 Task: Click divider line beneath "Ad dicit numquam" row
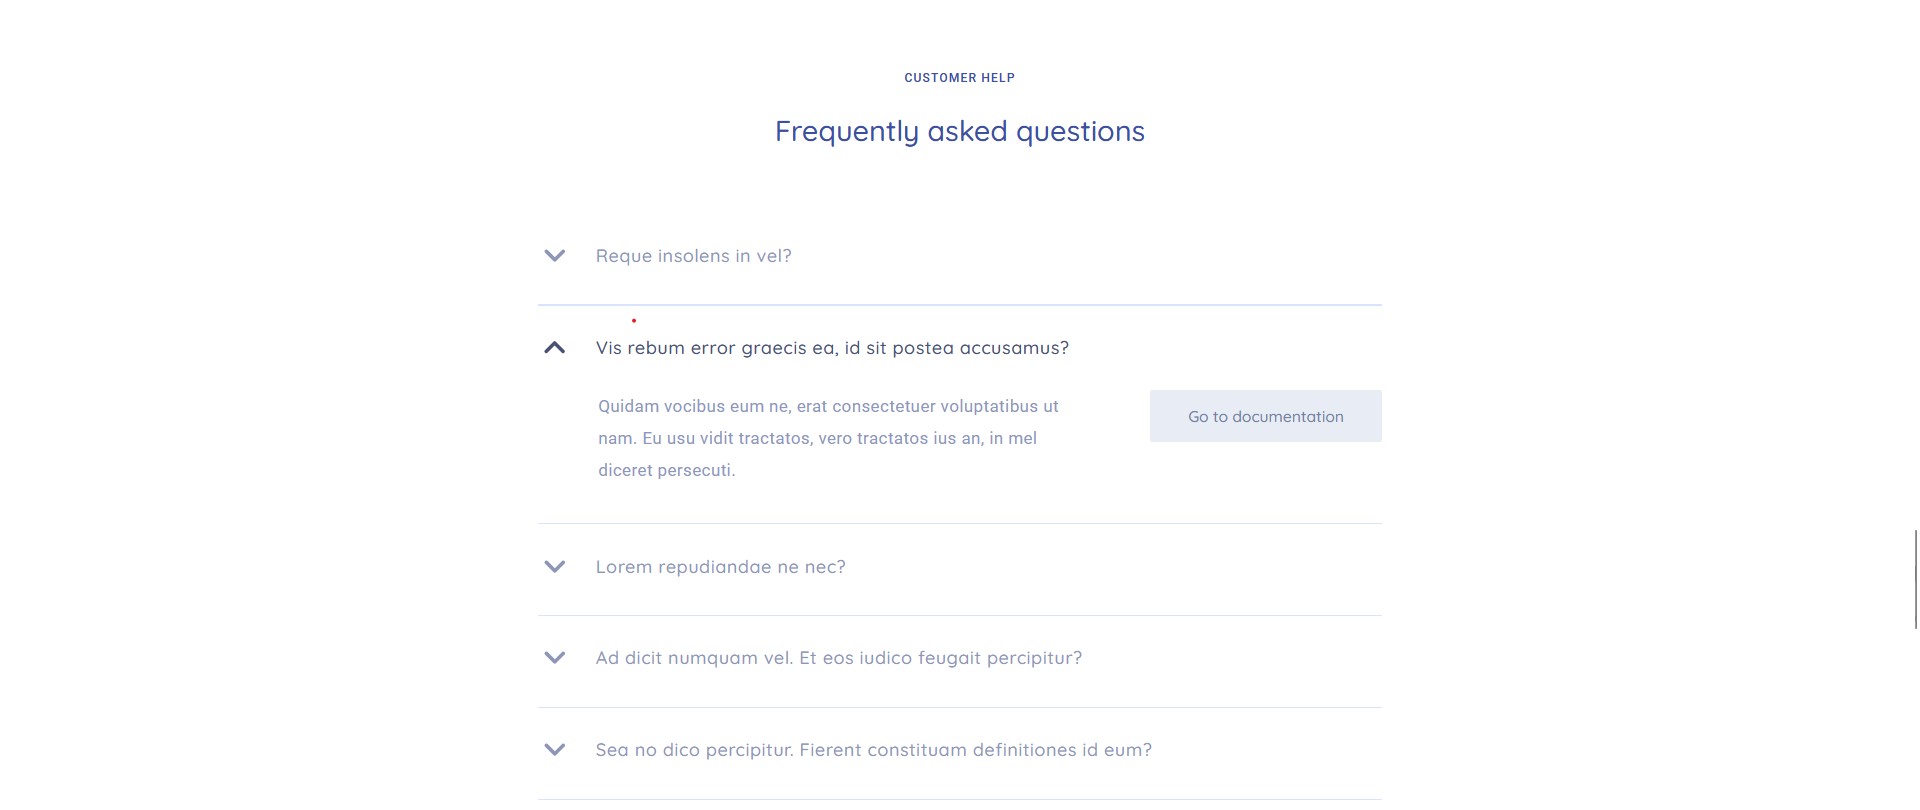coord(960,707)
